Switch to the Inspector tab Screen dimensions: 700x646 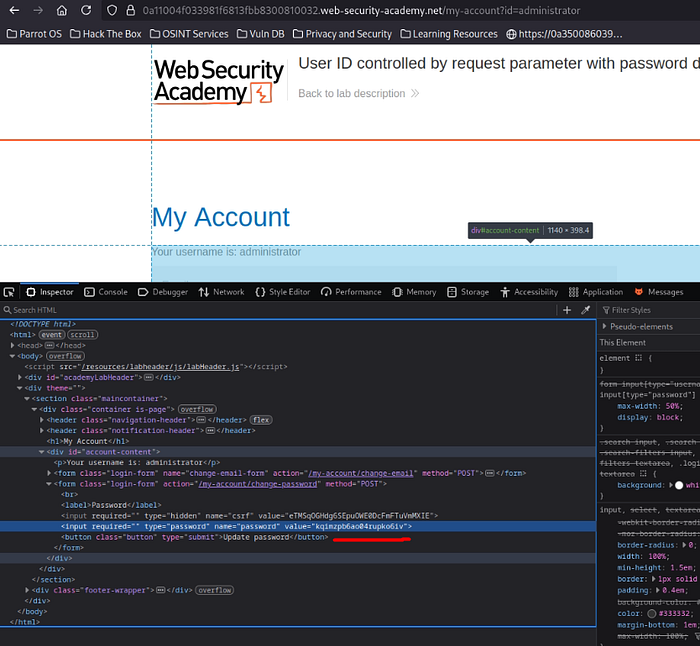50,292
